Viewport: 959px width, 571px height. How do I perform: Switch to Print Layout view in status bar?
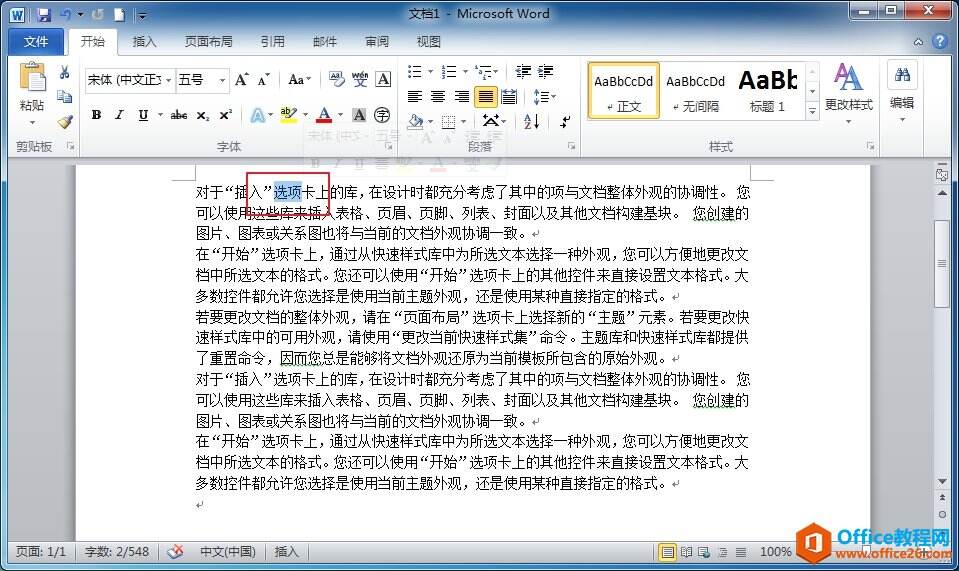pos(667,552)
